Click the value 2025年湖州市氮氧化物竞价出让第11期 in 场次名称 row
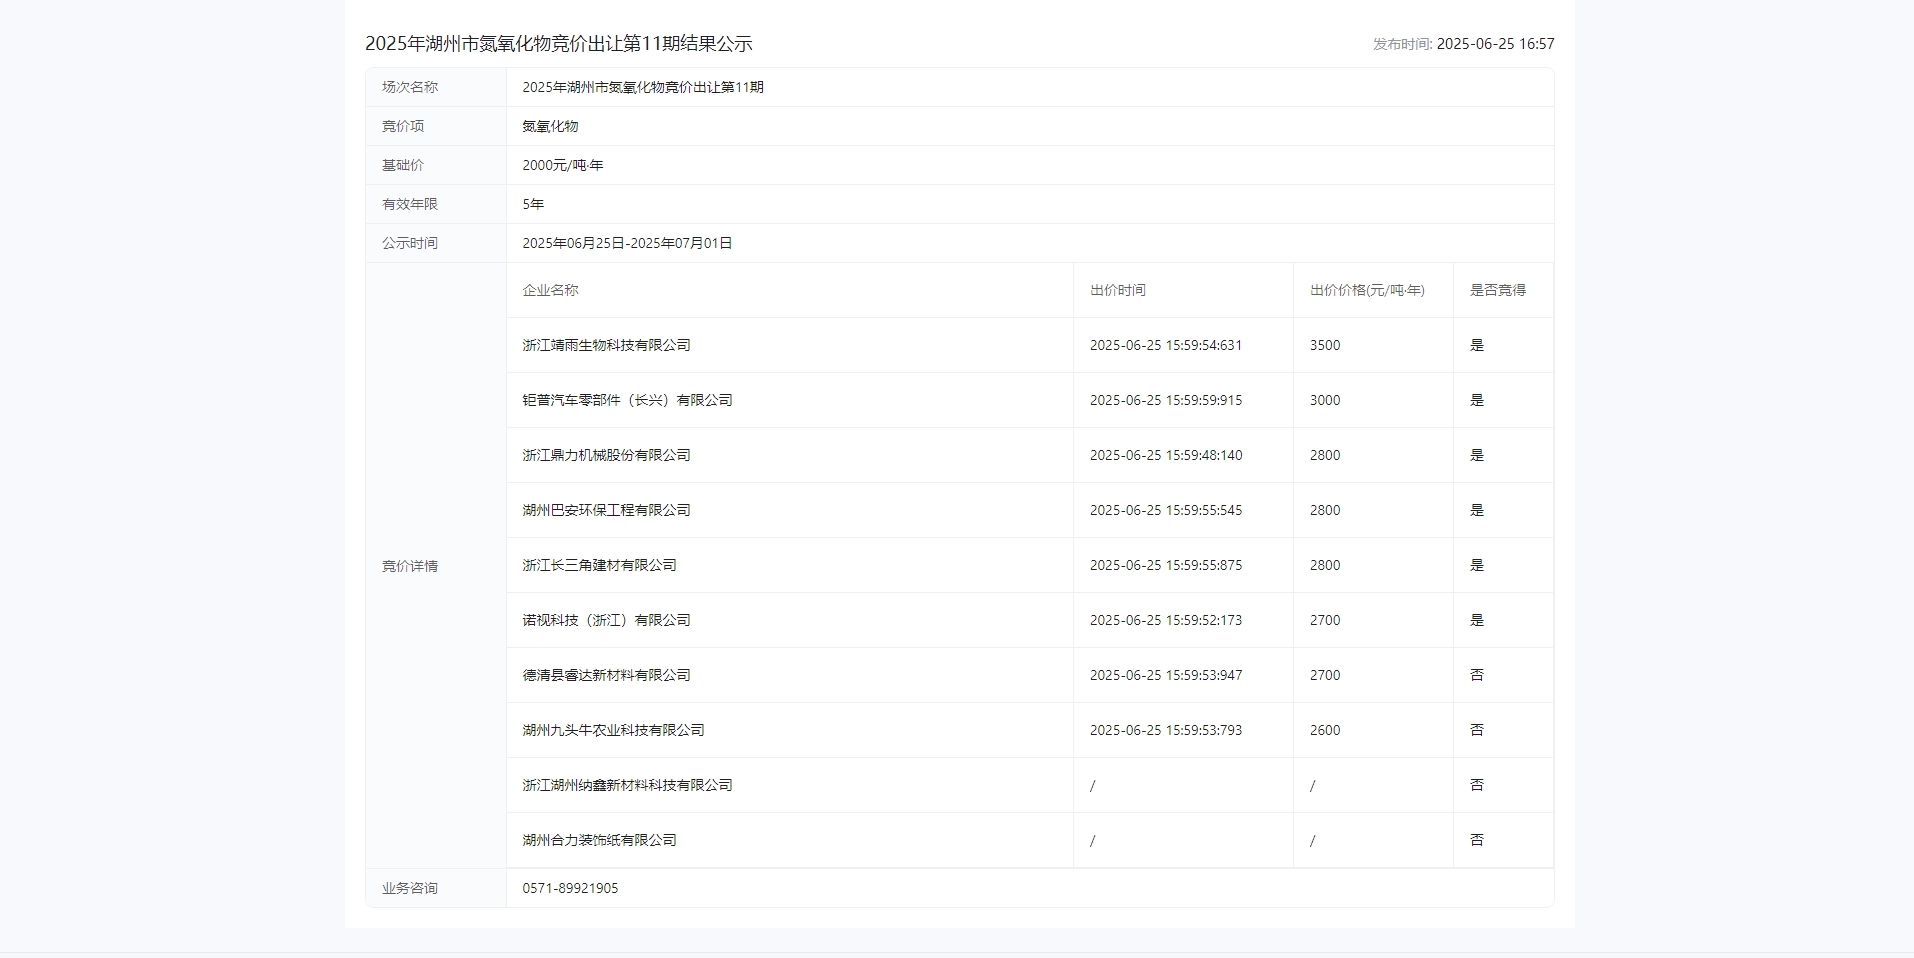 (643, 87)
